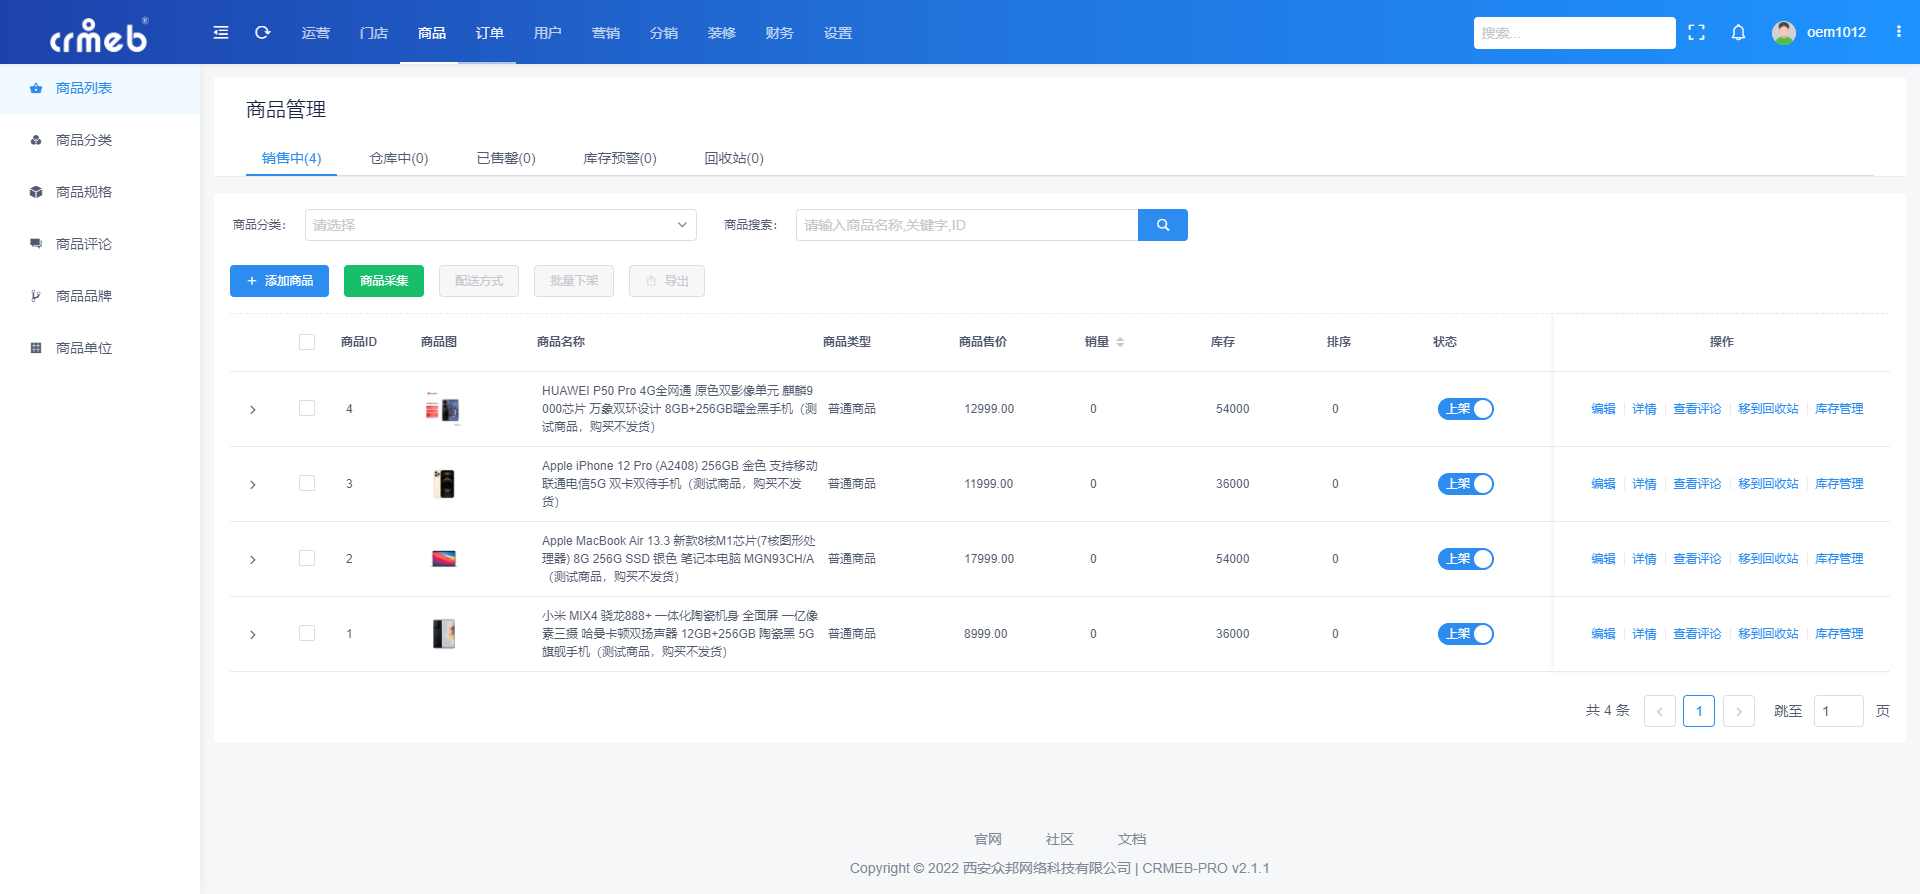This screenshot has width=1920, height=894.
Task: Open the notifications bell
Action: click(x=1738, y=33)
